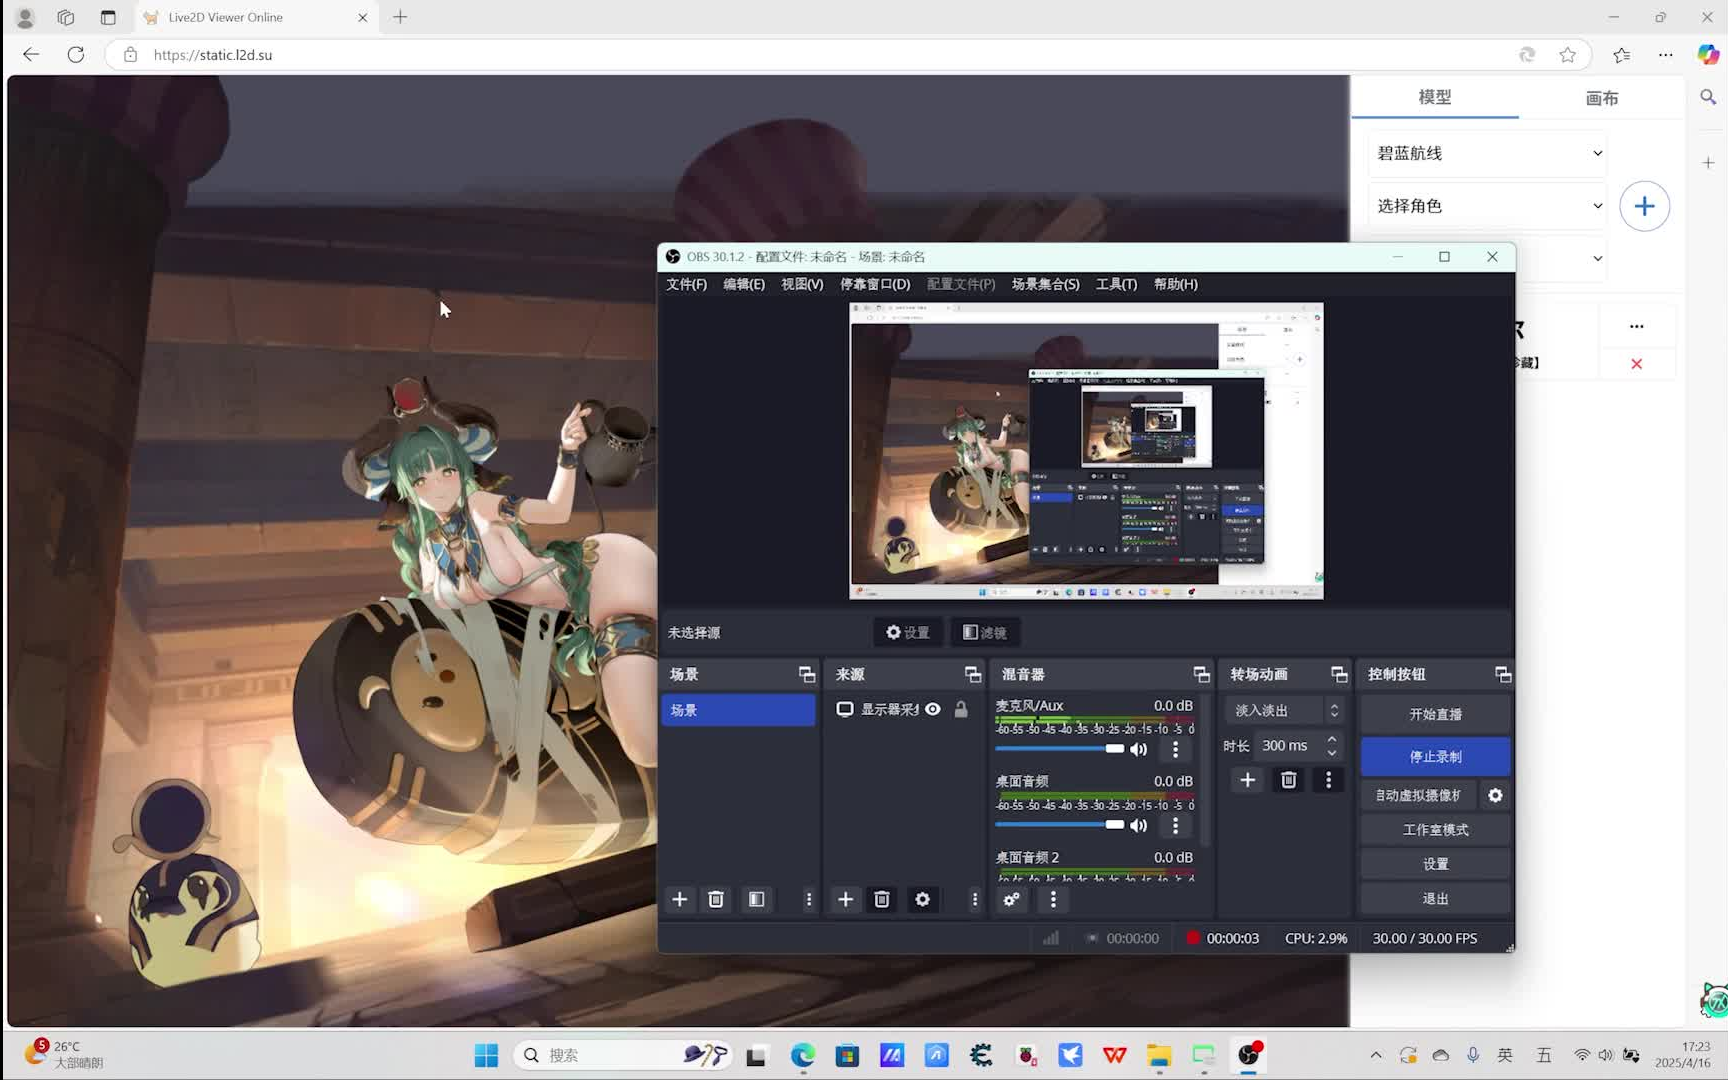Open audio mixer dock menu dots

[x=1053, y=899]
